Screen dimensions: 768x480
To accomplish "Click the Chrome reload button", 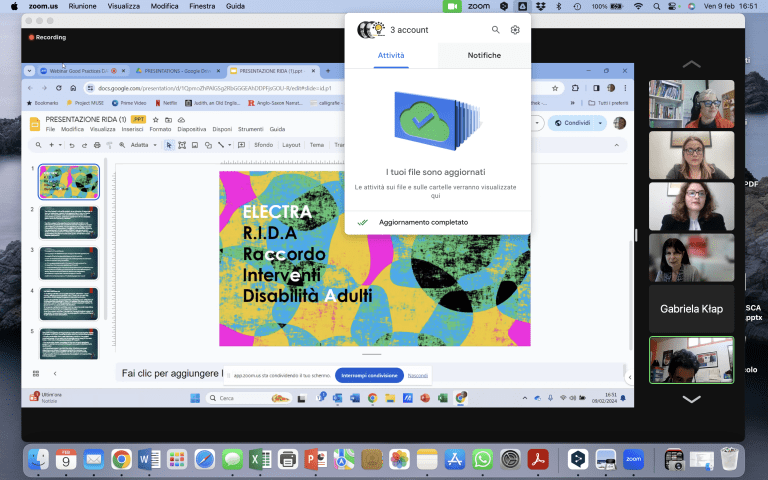I will pyautogui.click(x=59, y=88).
